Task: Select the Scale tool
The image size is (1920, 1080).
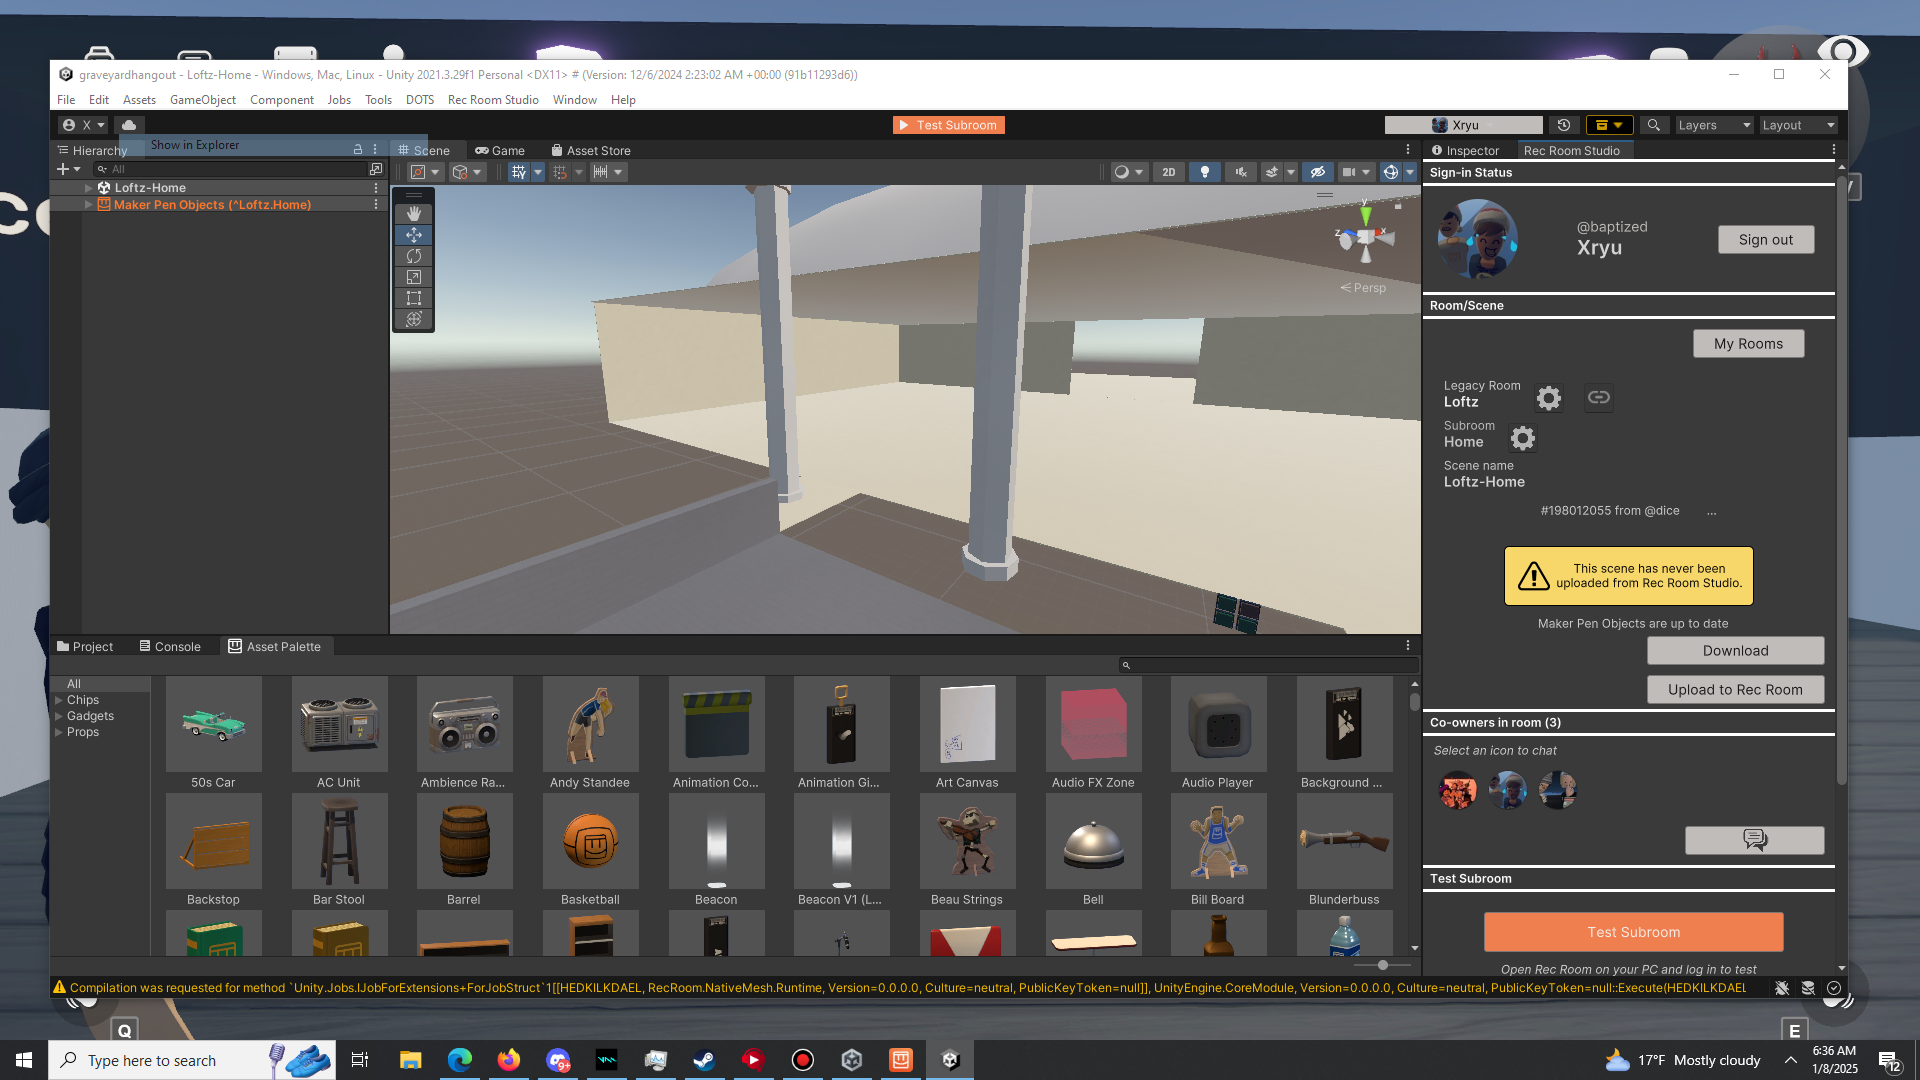Action: point(413,277)
